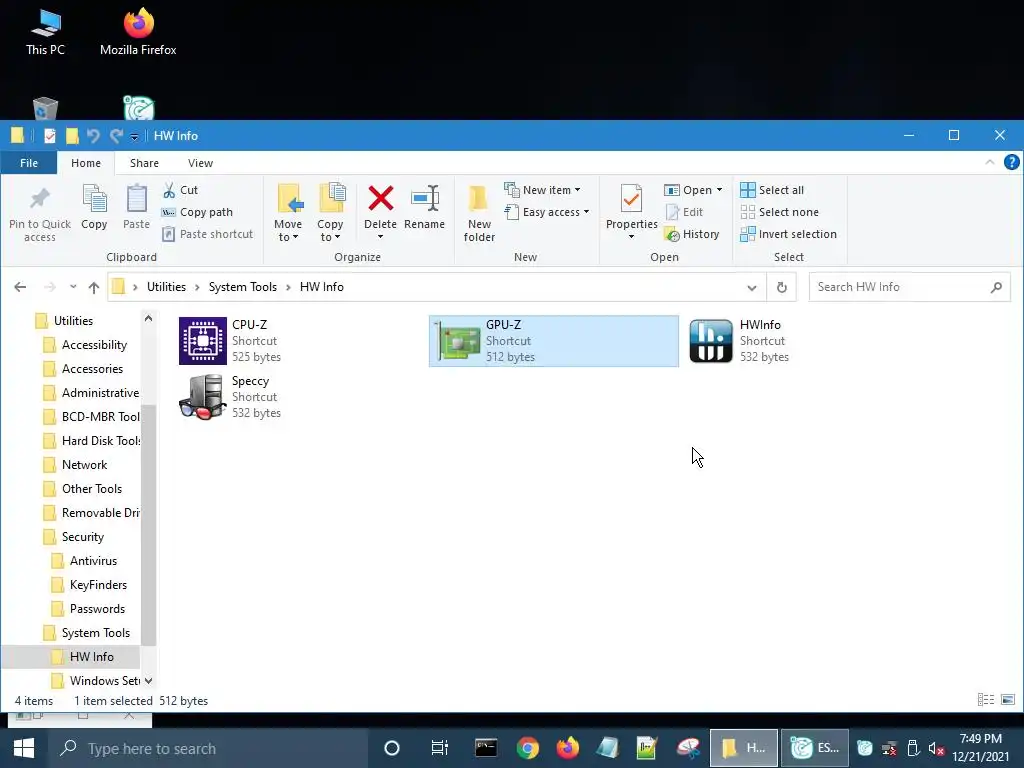Select the GPU-Z shortcut

coord(553,341)
